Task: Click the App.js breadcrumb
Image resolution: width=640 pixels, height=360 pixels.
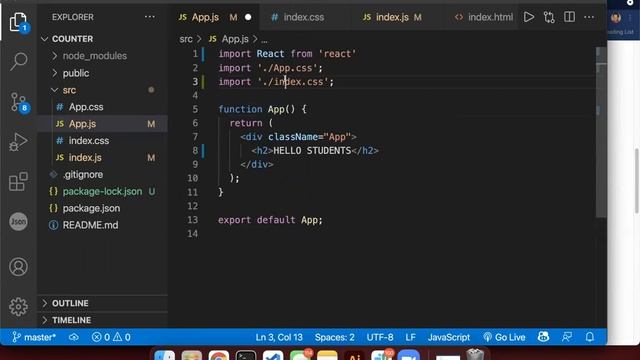Action: point(235,39)
